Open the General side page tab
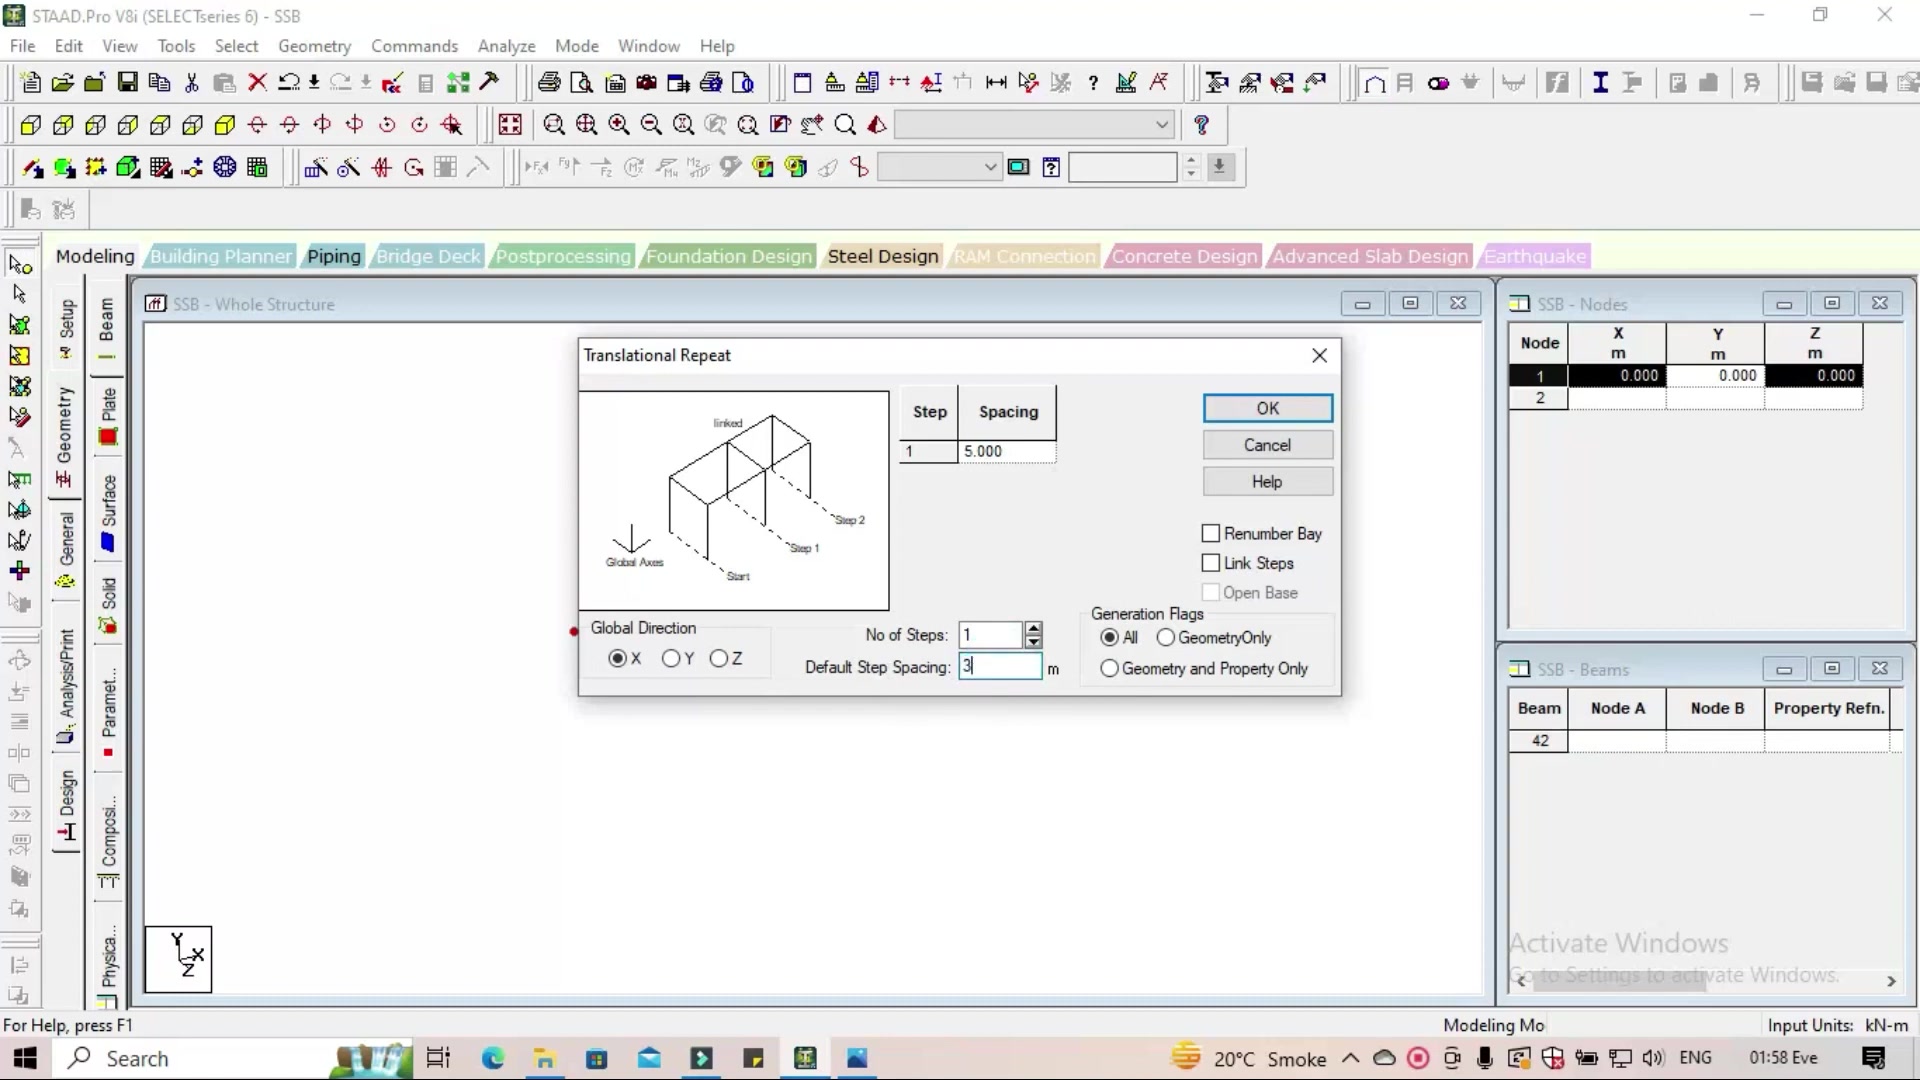 click(66, 548)
